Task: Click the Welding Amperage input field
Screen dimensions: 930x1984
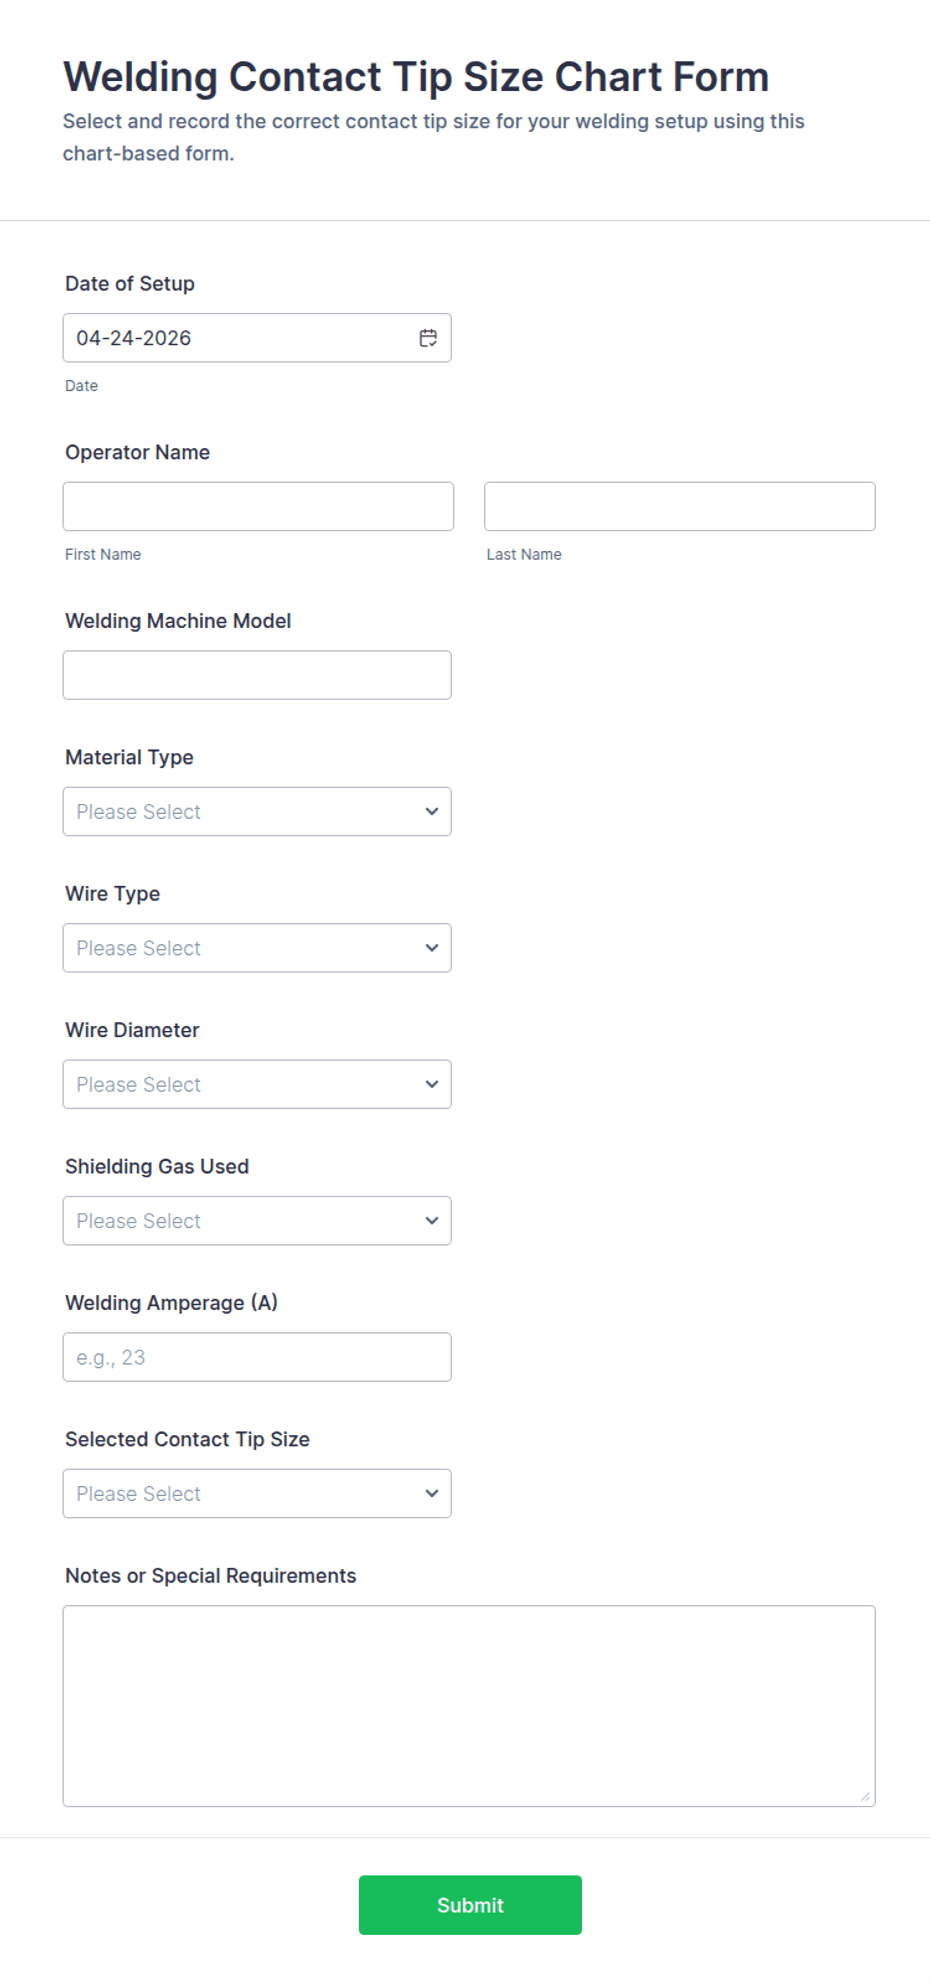Action: (x=257, y=1357)
